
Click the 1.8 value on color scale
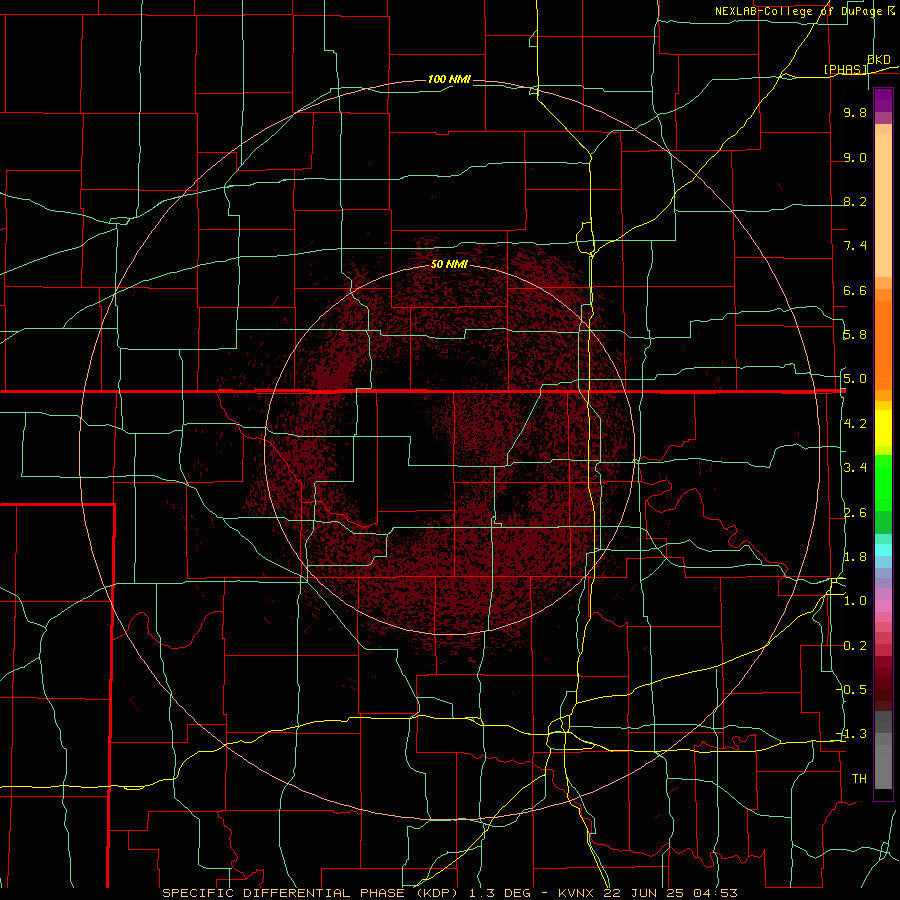(855, 557)
